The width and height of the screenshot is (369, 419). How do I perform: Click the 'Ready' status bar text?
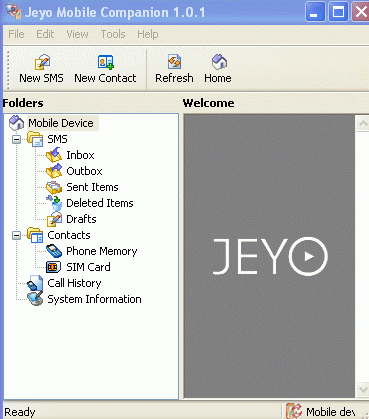click(20, 412)
